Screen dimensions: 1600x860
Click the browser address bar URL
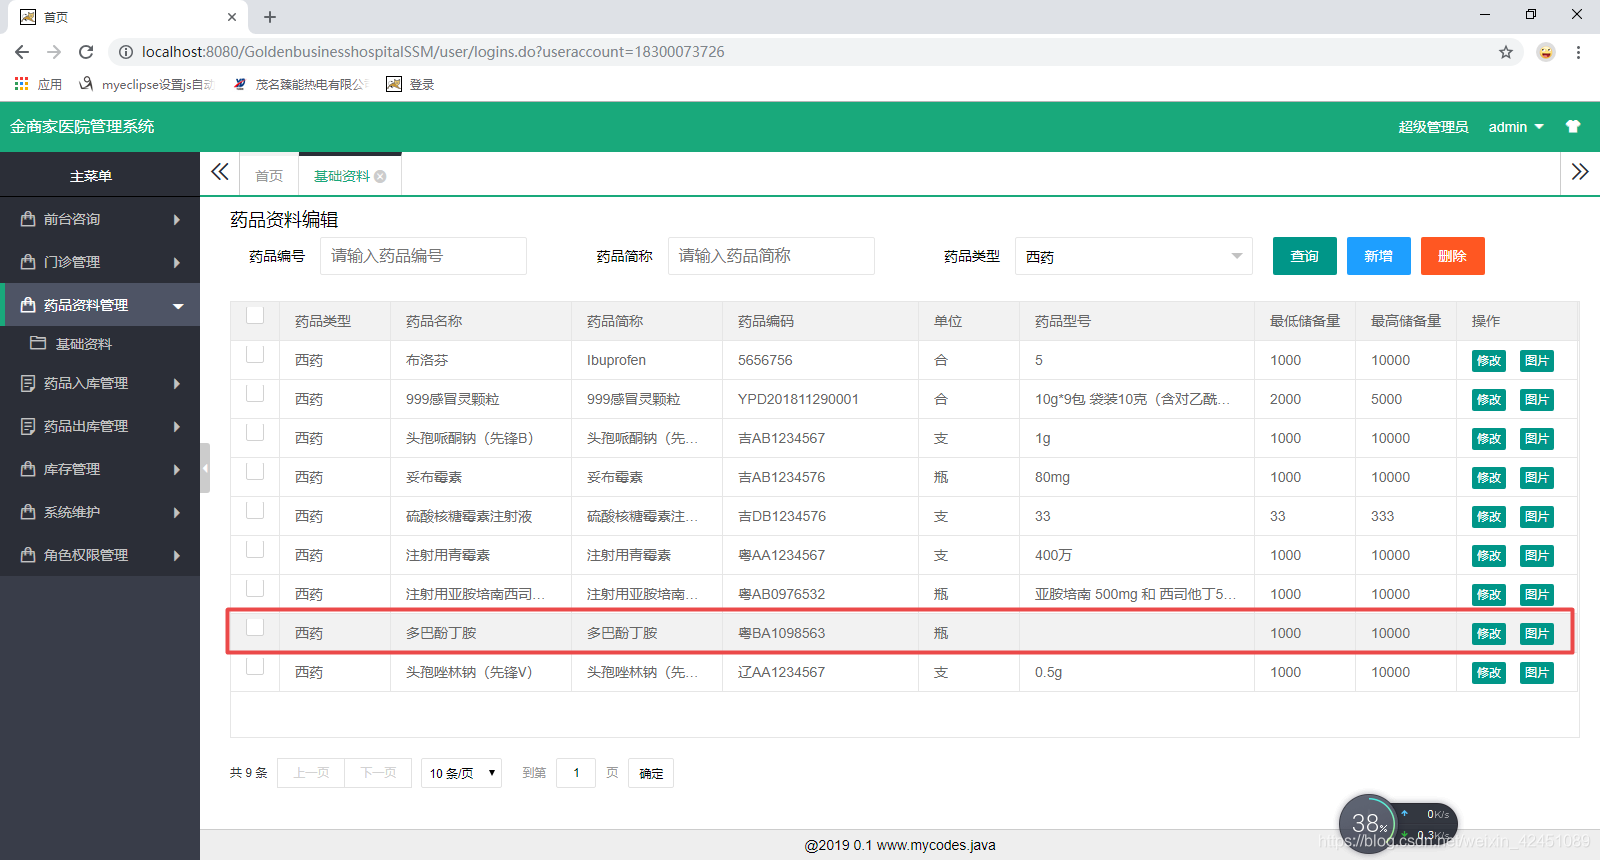pyautogui.click(x=433, y=52)
